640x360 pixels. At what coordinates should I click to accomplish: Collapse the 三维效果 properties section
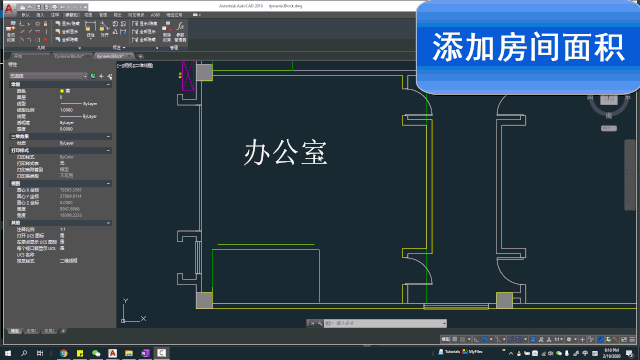tap(108, 137)
